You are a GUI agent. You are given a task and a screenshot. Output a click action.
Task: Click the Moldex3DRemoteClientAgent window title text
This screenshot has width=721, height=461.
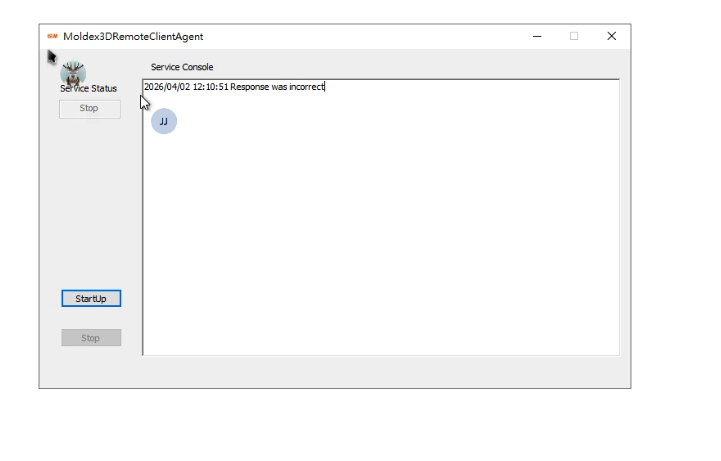tap(133, 36)
